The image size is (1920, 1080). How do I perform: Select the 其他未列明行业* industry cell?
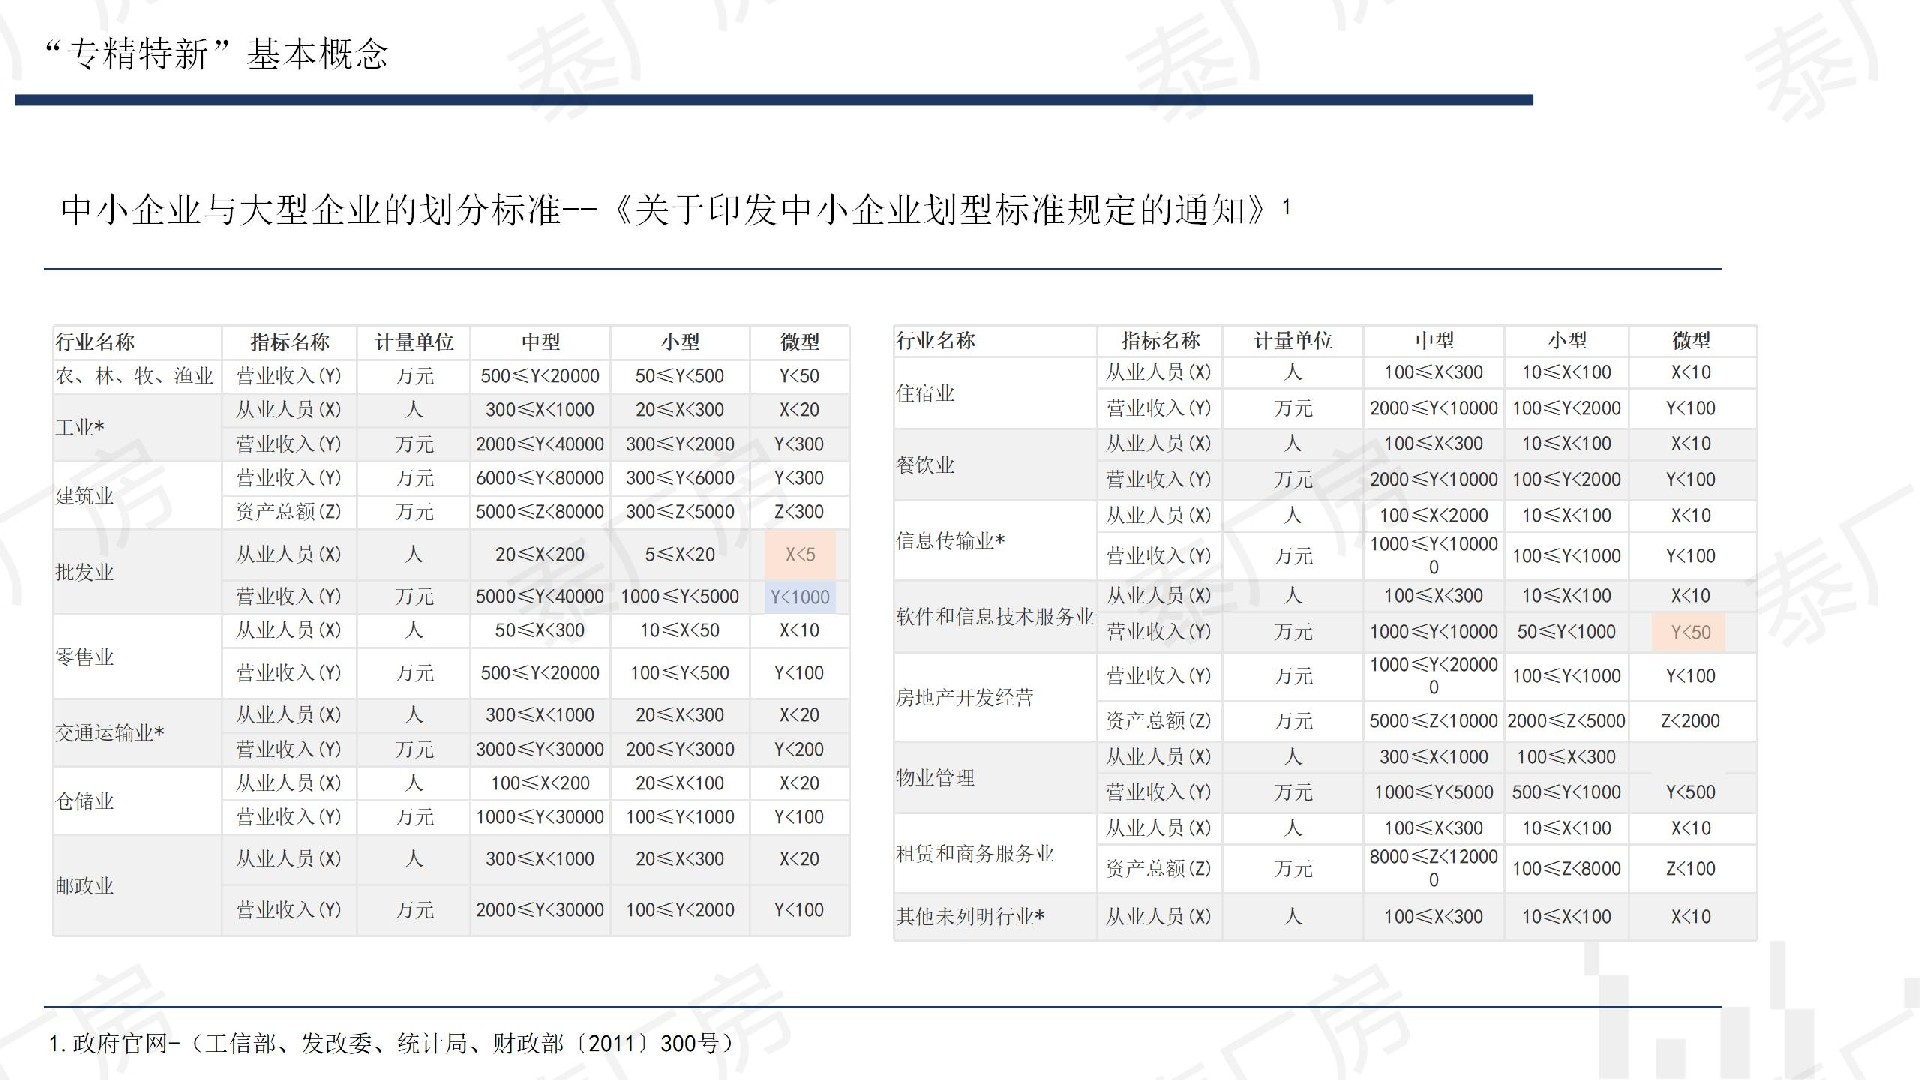(994, 916)
